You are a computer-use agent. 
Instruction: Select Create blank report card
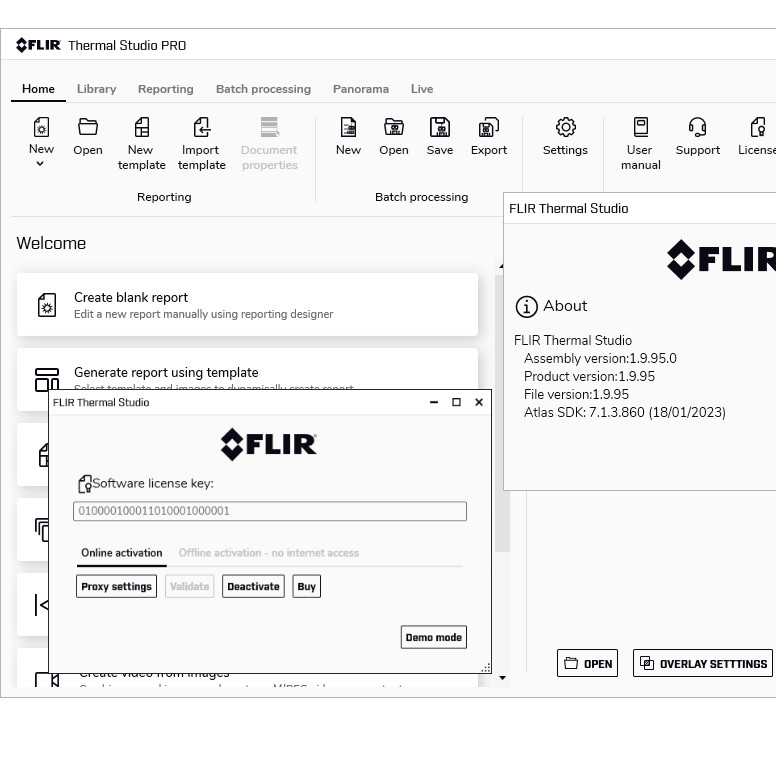[x=247, y=304]
